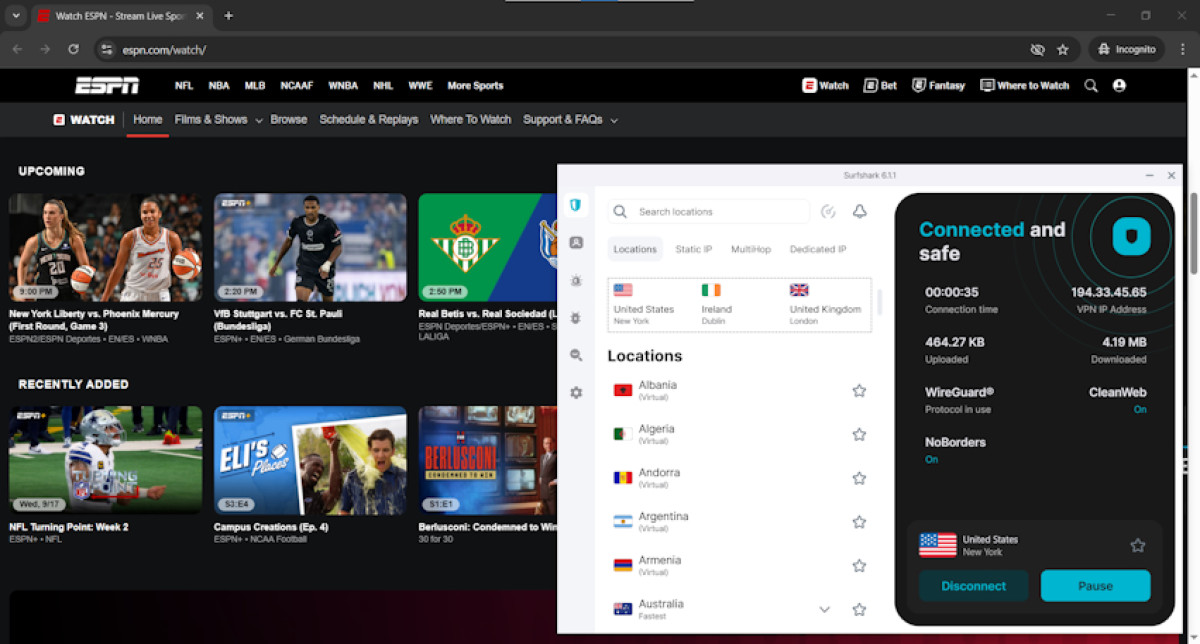Click the tracking protection eye icon in address bar
The image size is (1200, 644).
click(x=1037, y=49)
